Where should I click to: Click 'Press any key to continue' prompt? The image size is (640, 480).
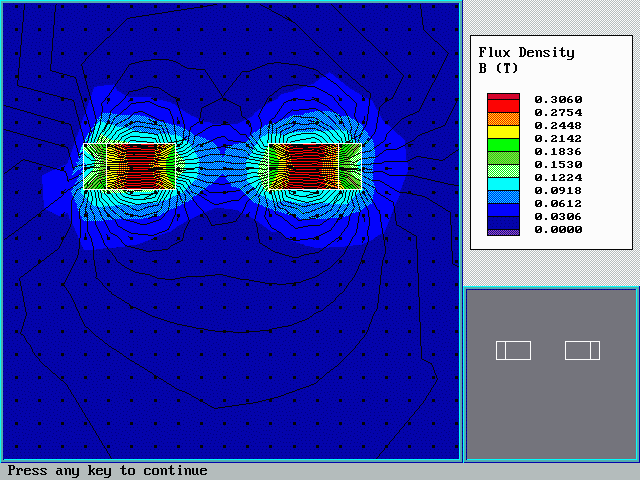(107, 471)
